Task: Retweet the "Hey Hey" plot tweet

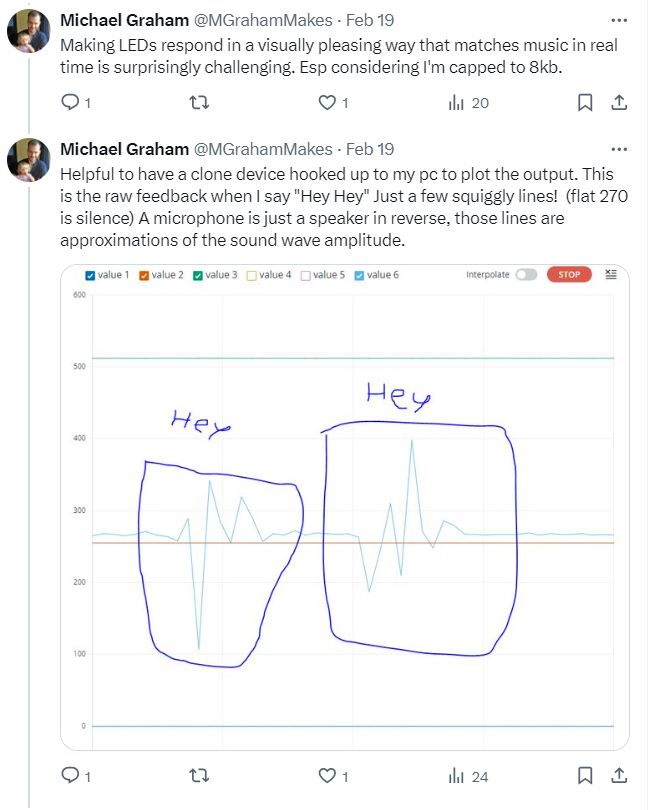Action: click(199, 775)
